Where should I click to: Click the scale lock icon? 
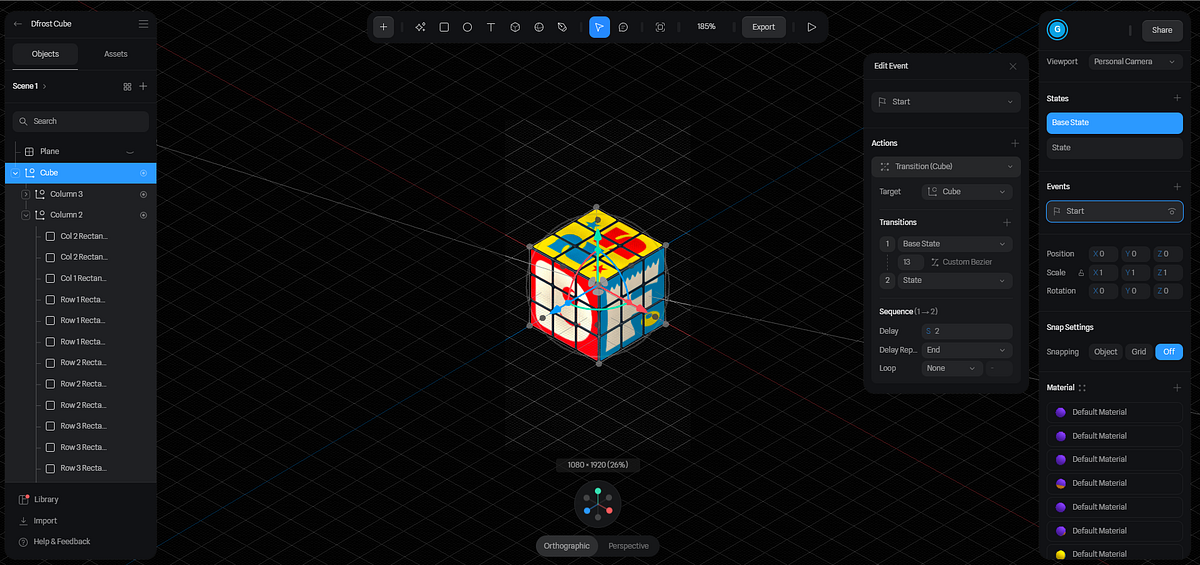tap(1079, 272)
